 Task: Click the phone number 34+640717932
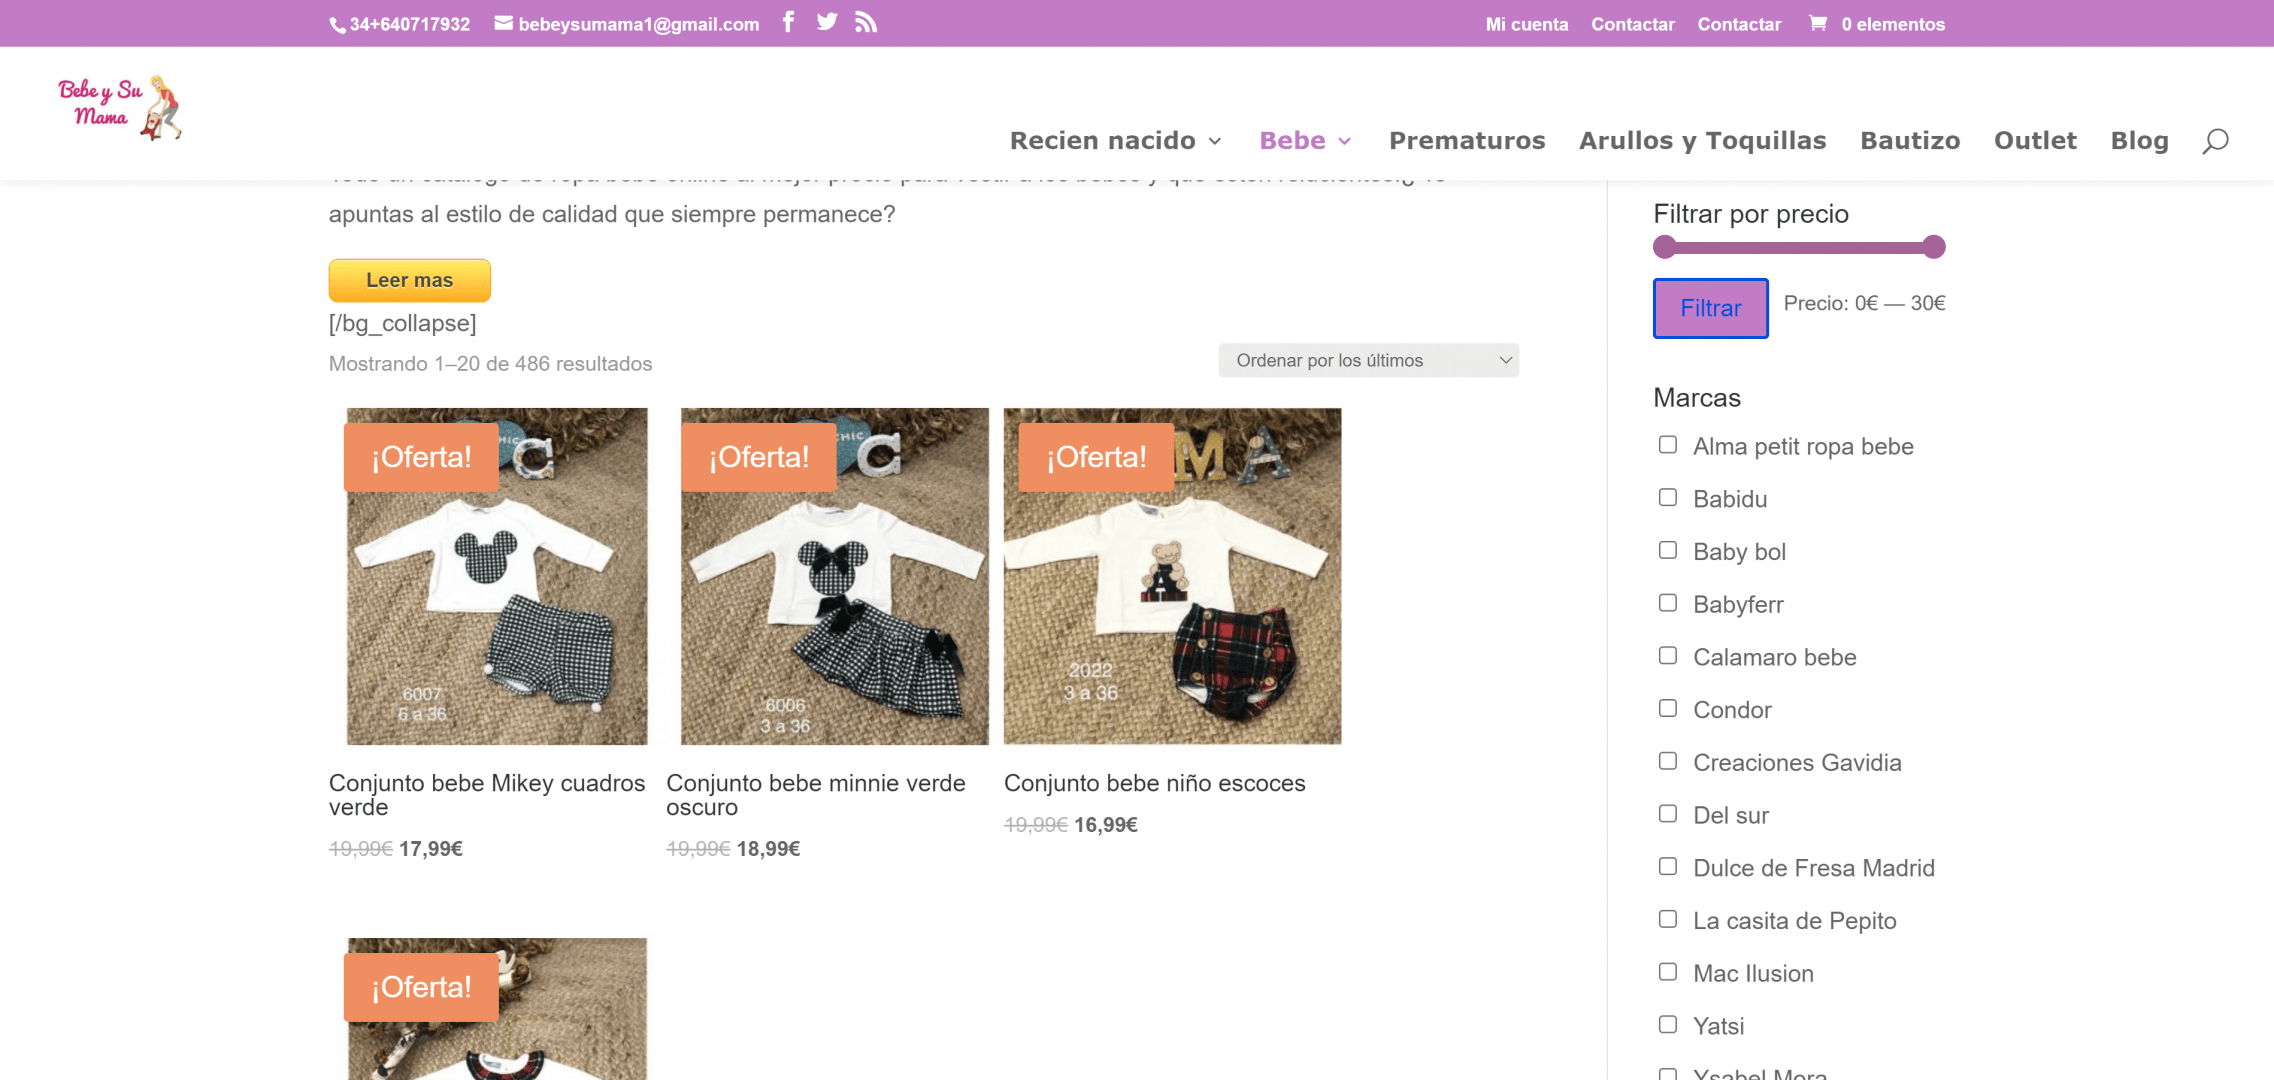coord(400,24)
